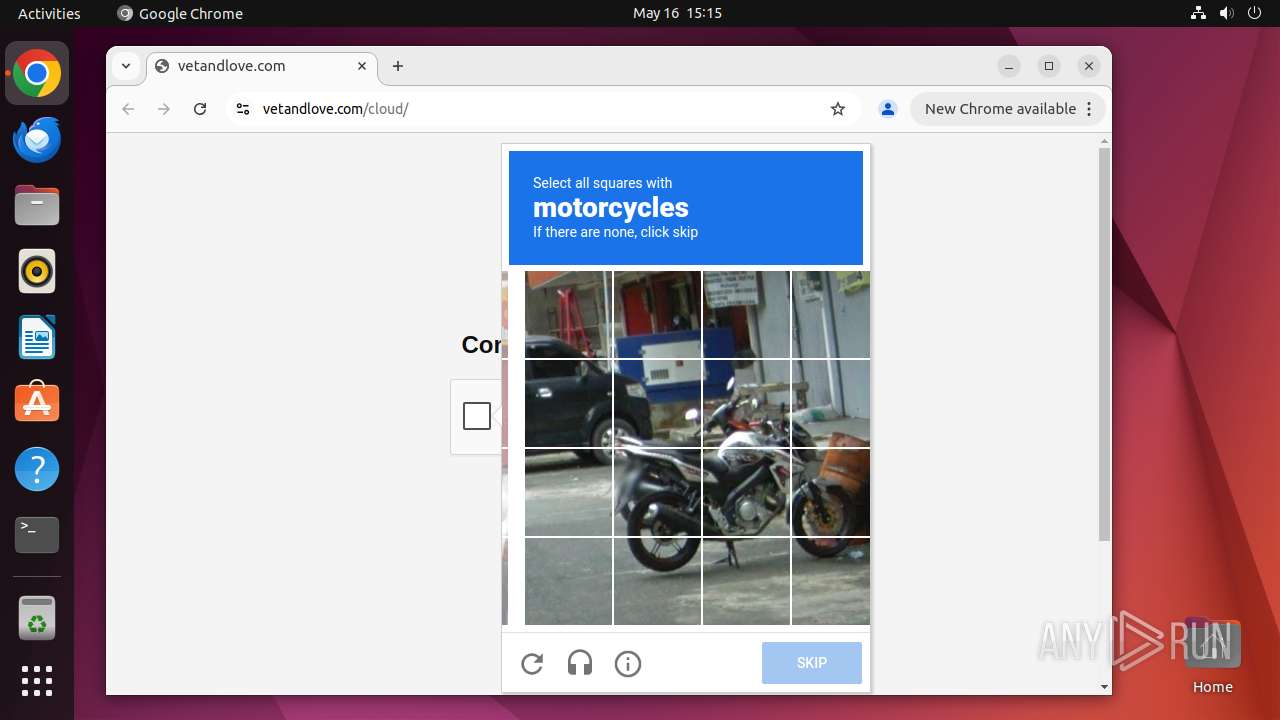Open Ubuntu Software from dock
Viewport: 1280px width, 720px height.
point(37,403)
